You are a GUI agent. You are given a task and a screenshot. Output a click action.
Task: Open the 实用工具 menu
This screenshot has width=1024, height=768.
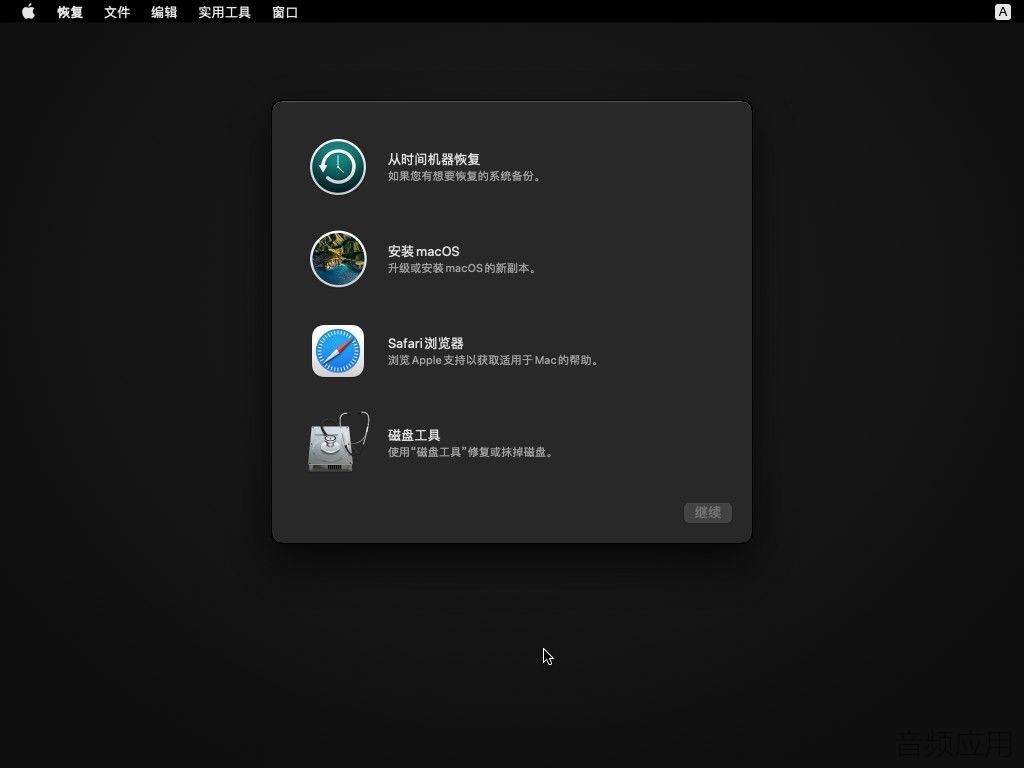click(225, 12)
